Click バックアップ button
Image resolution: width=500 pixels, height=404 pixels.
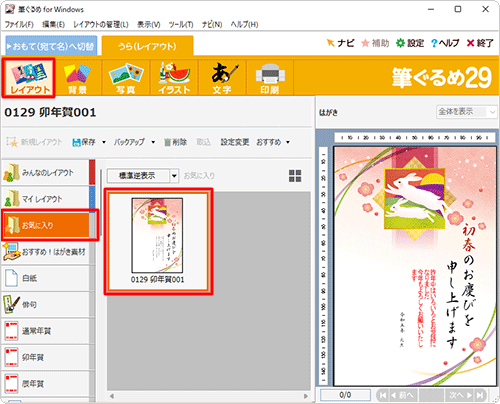[129, 142]
